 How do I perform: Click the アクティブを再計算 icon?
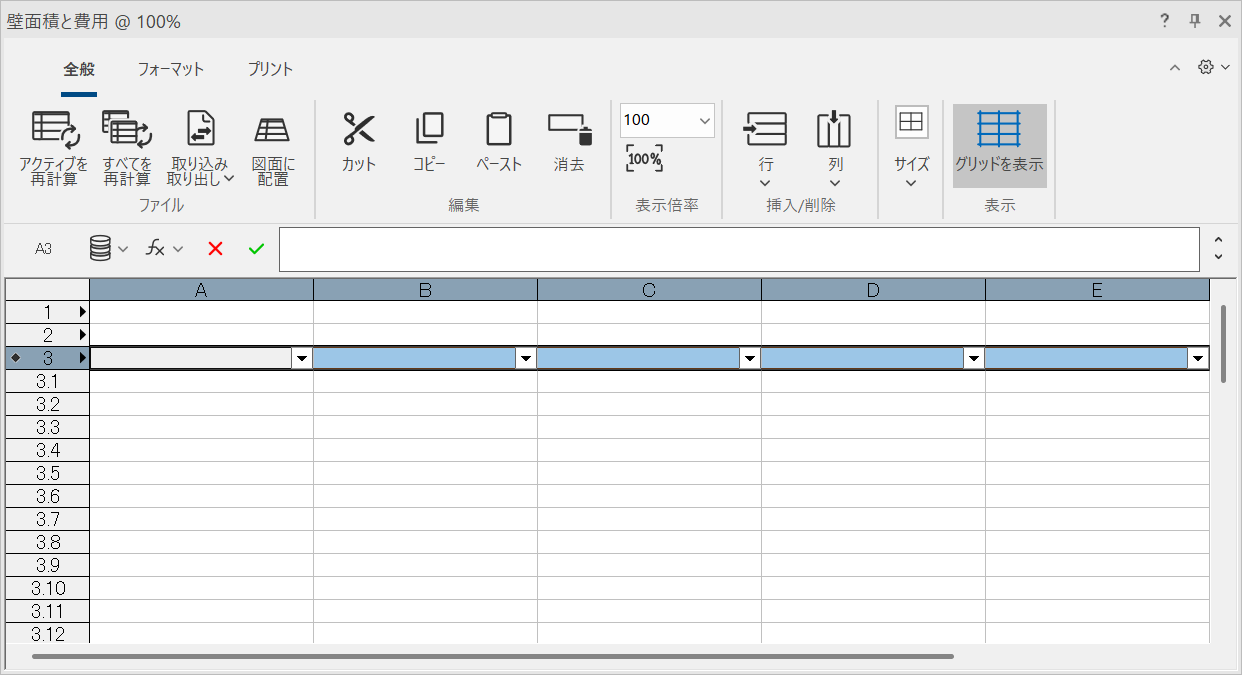tap(55, 130)
